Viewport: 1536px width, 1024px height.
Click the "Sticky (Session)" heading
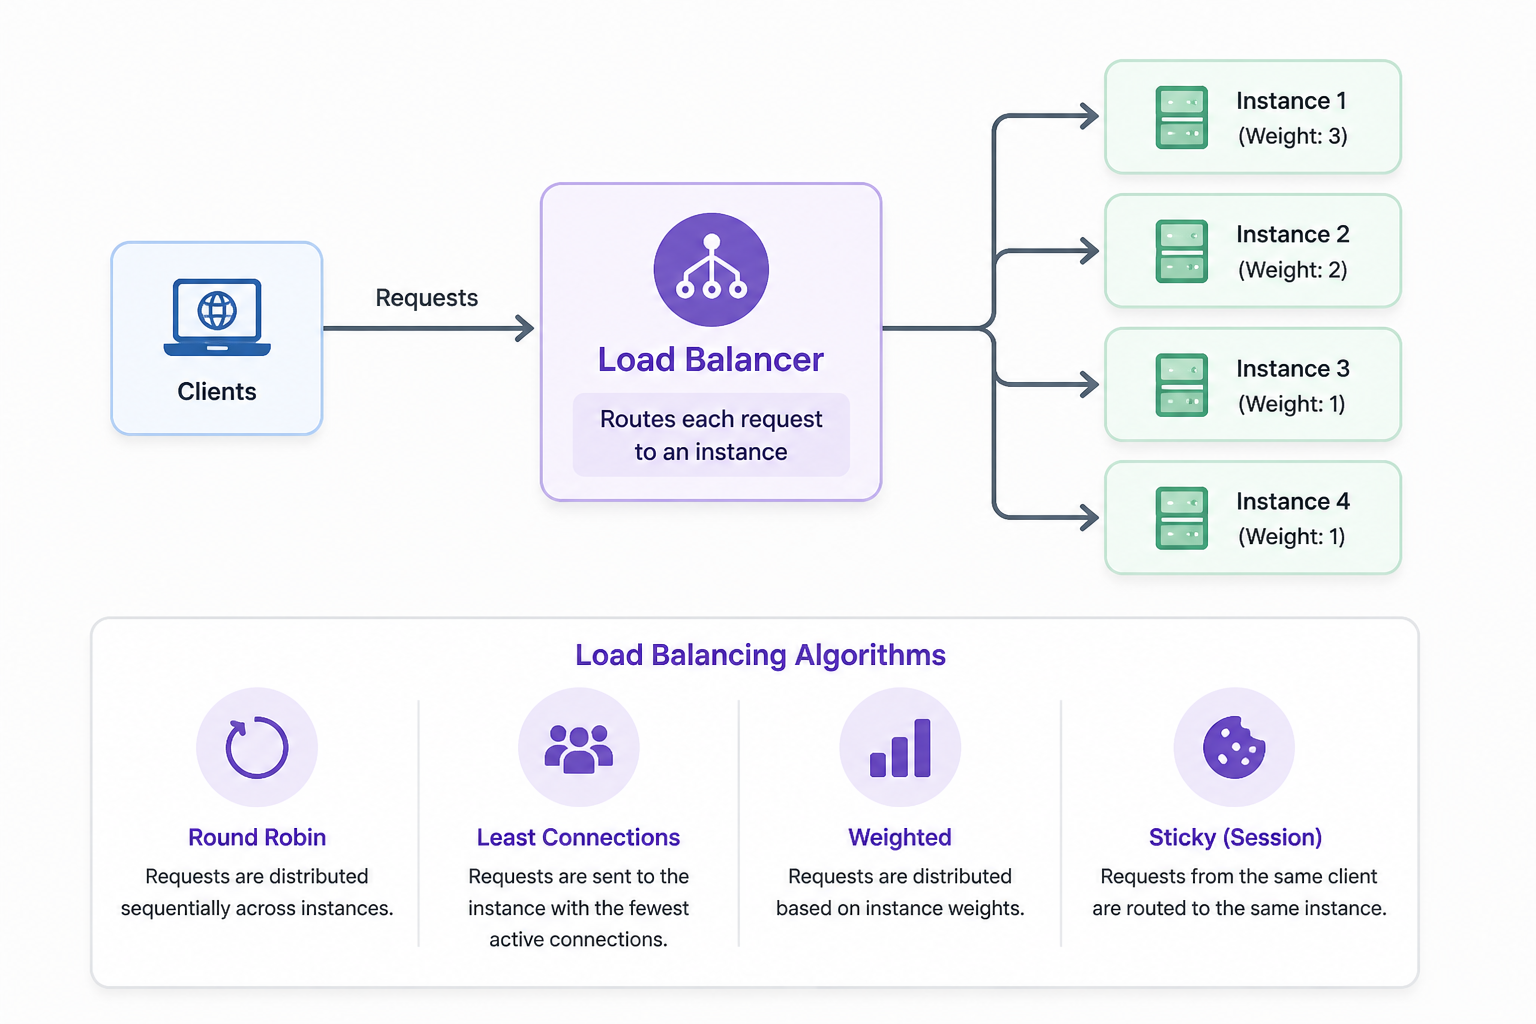click(1235, 837)
